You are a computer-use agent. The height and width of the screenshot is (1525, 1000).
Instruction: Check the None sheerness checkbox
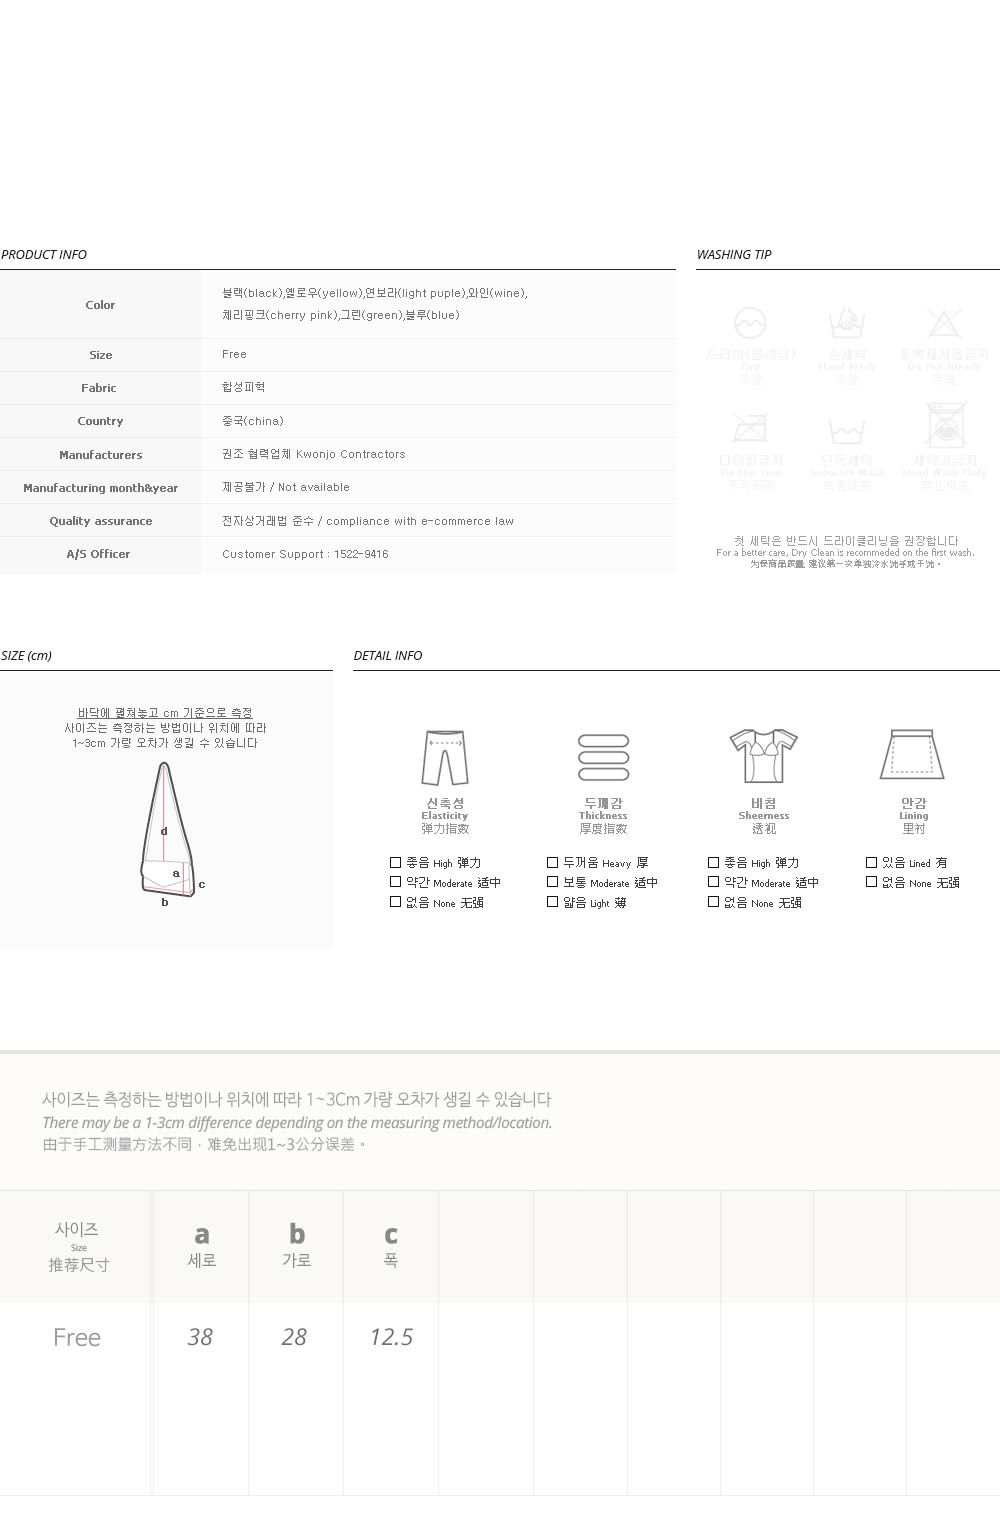pyautogui.click(x=713, y=902)
